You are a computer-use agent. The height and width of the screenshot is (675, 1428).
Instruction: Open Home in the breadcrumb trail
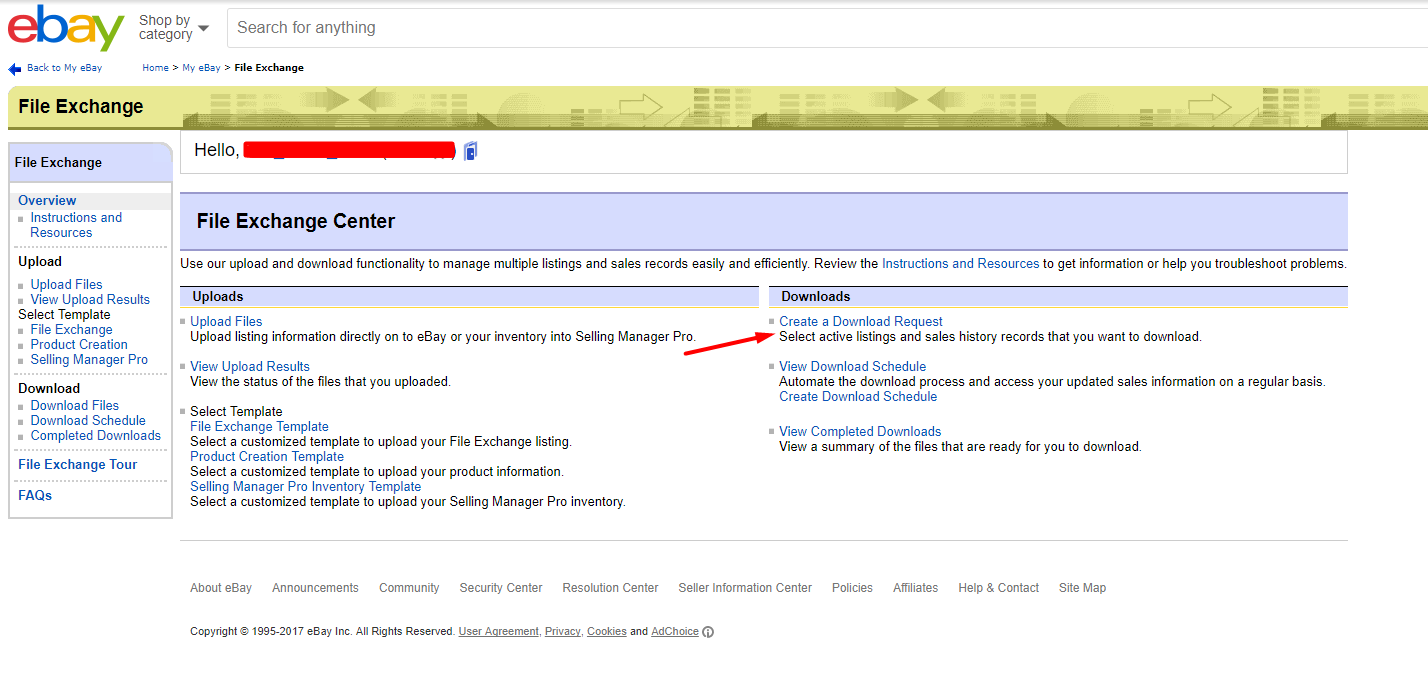point(155,68)
